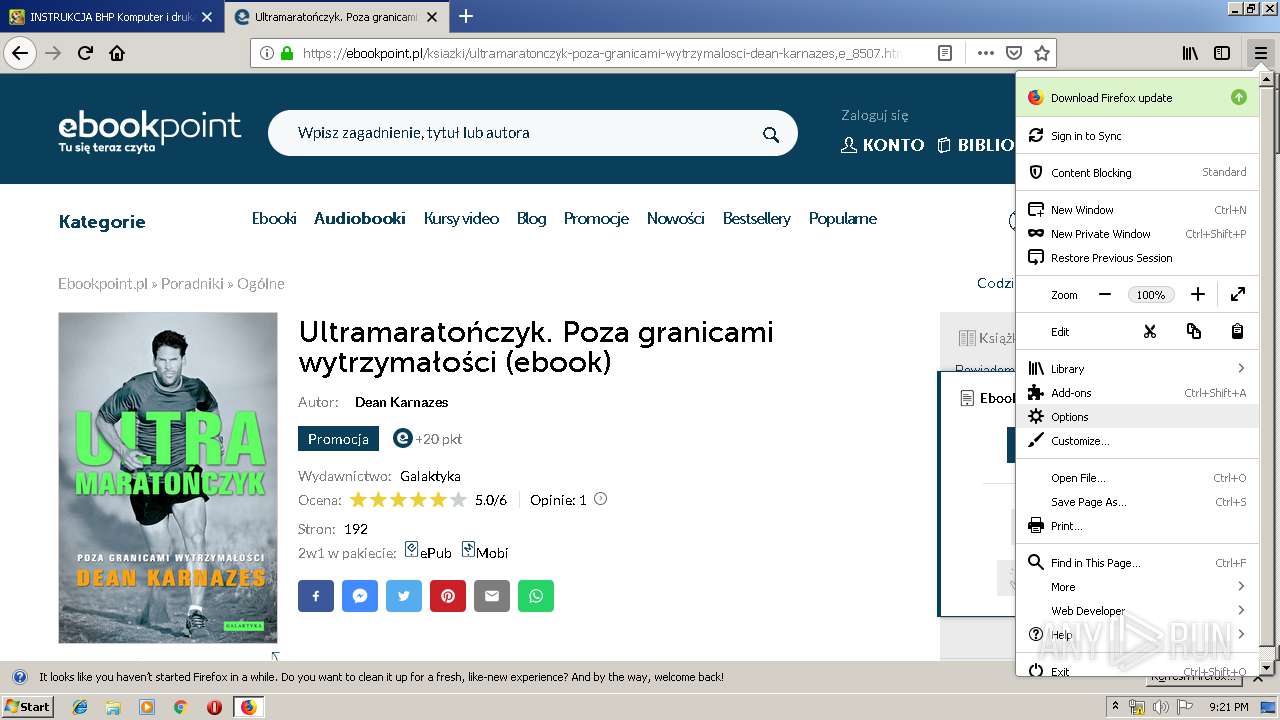Enter full screen from zoom row
This screenshot has height=720, width=1280.
click(1238, 294)
